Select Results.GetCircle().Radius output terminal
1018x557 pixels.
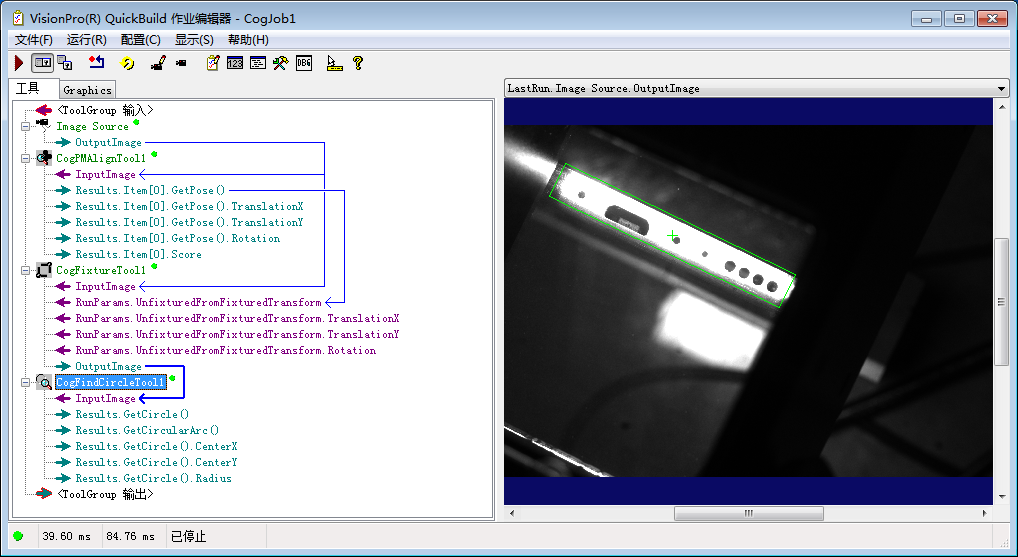153,478
